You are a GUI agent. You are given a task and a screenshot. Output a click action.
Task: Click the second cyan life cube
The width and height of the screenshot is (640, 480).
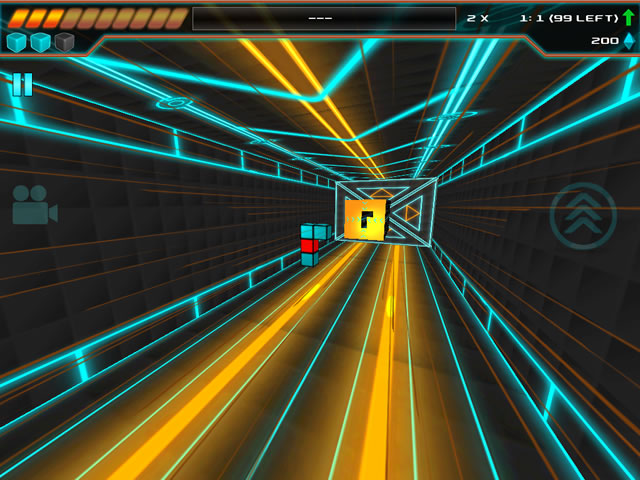tap(40, 42)
